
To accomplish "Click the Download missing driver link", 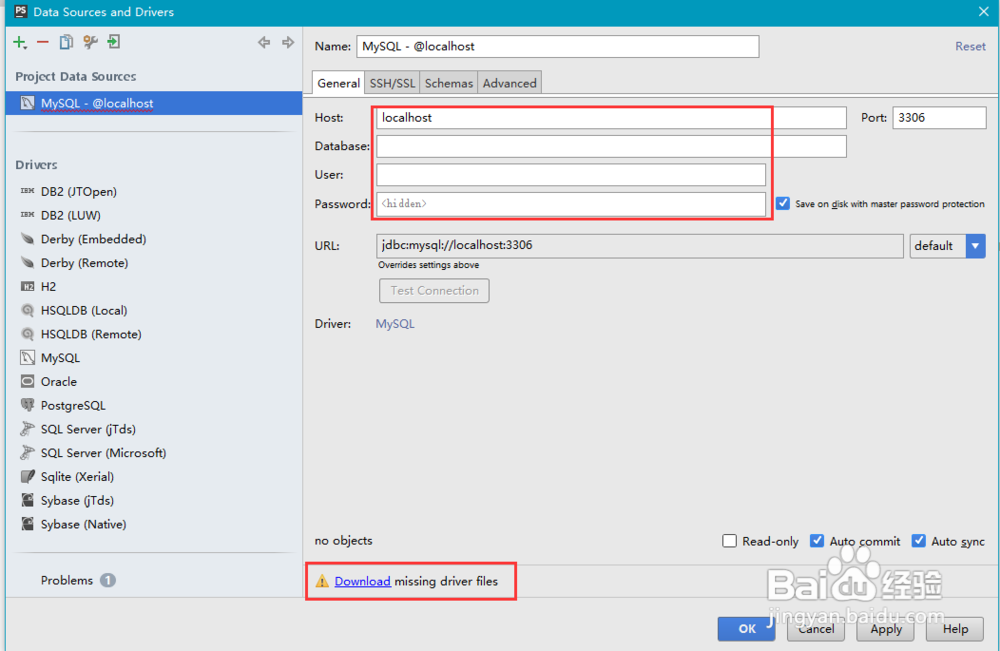I will pyautogui.click(x=362, y=581).
